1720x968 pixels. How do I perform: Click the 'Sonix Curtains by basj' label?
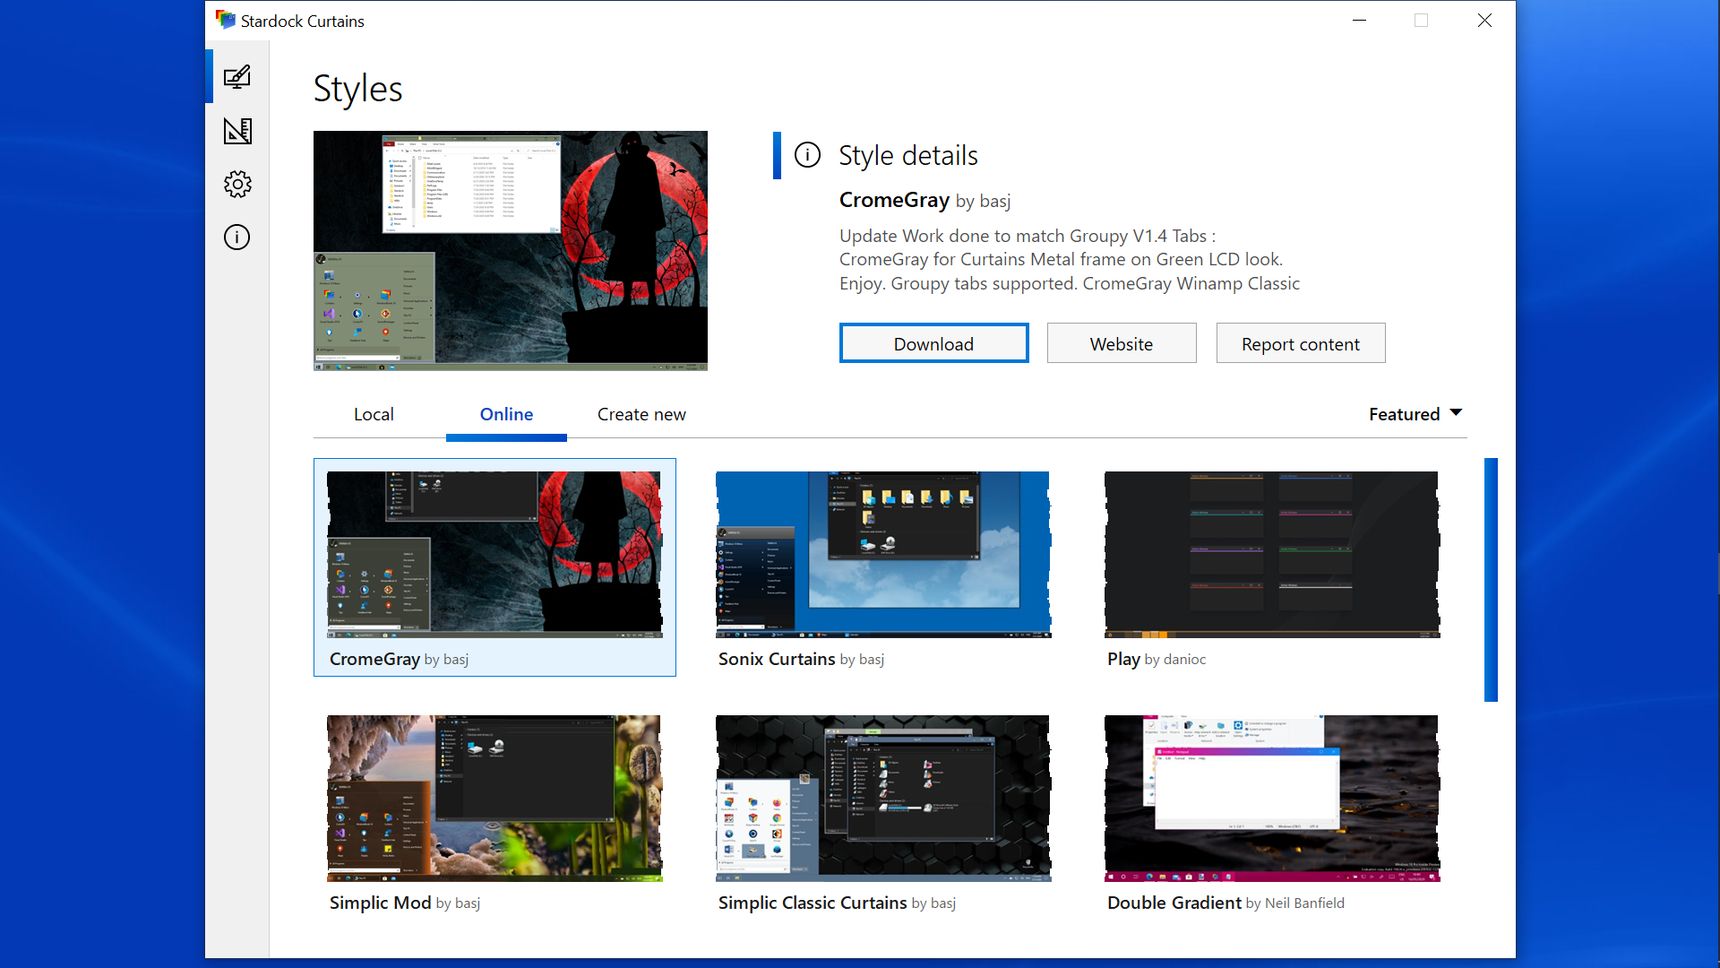[801, 659]
